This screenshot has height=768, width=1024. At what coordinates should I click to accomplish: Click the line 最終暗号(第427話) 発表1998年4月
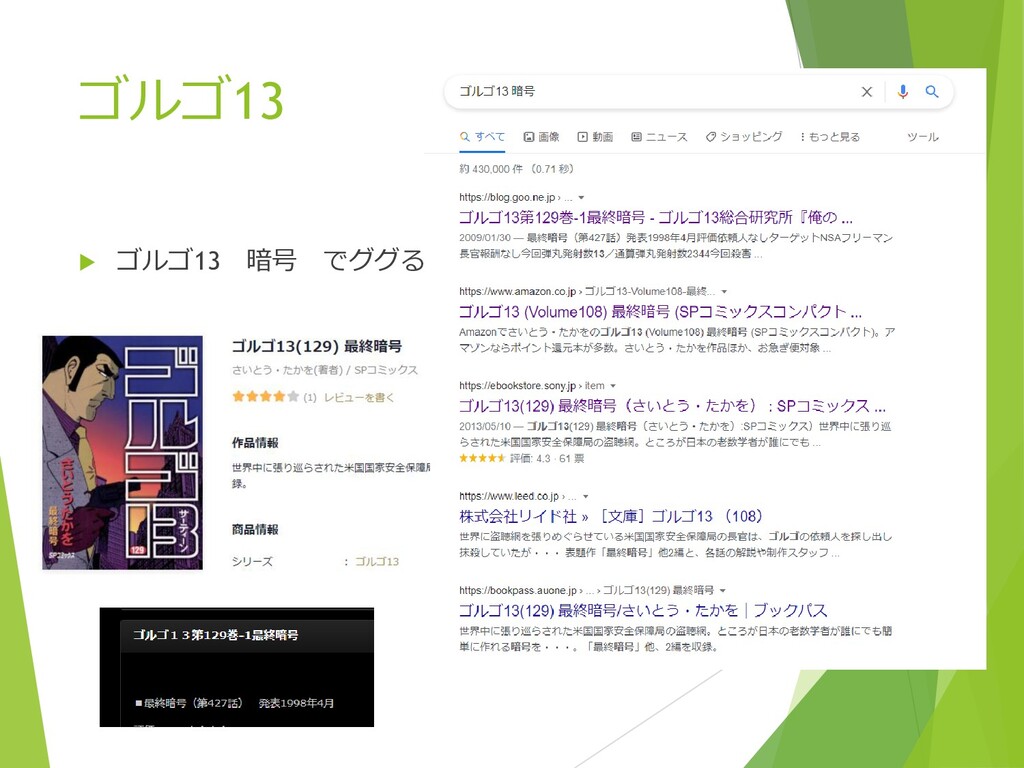(234, 703)
